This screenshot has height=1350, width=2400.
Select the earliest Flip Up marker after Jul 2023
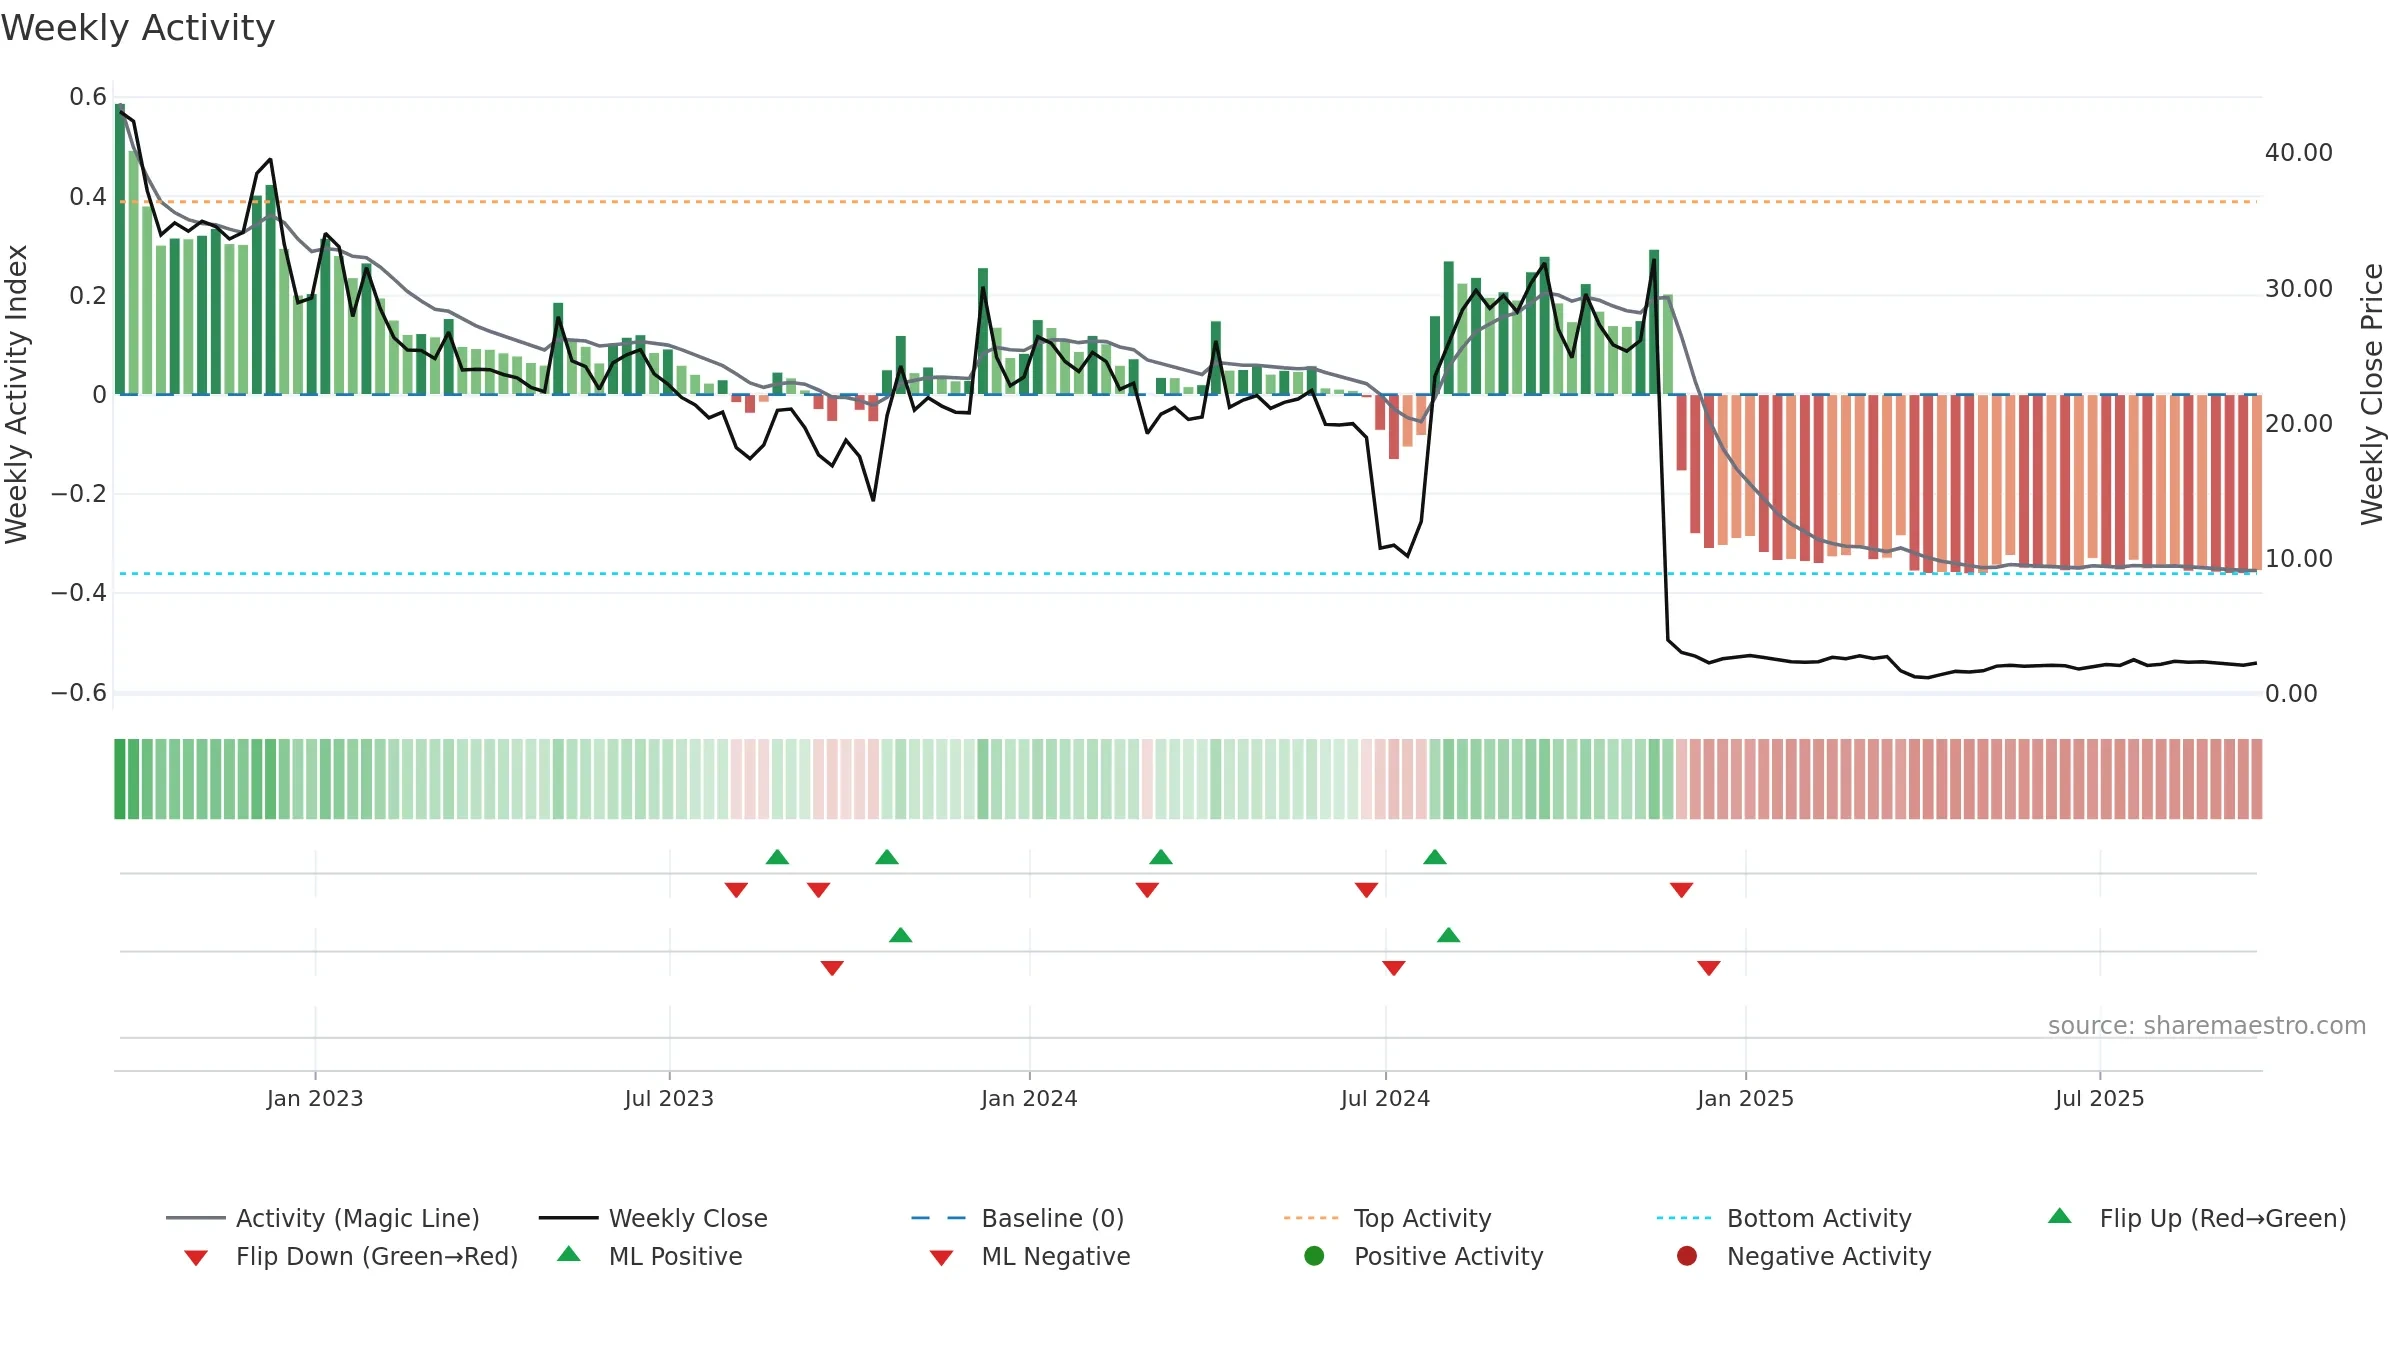coord(777,857)
